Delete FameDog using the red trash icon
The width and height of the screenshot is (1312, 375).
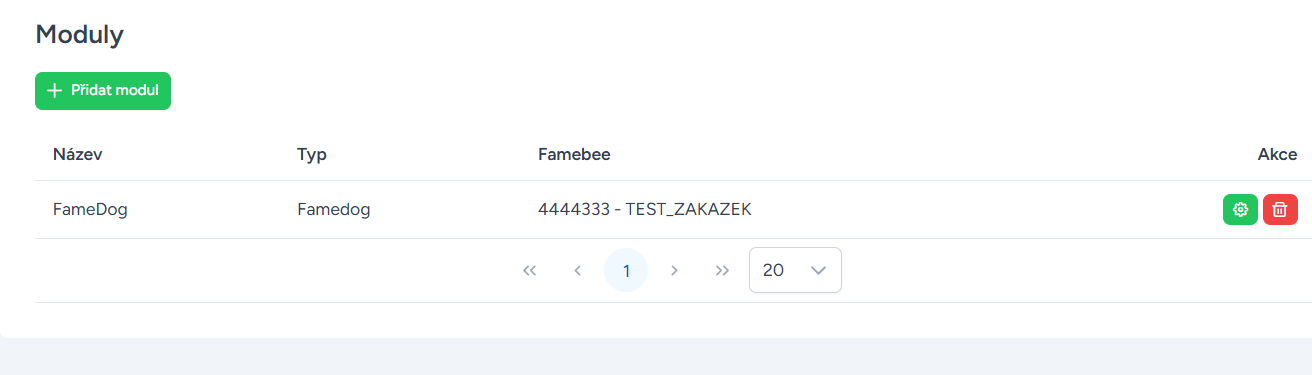[x=1280, y=209]
